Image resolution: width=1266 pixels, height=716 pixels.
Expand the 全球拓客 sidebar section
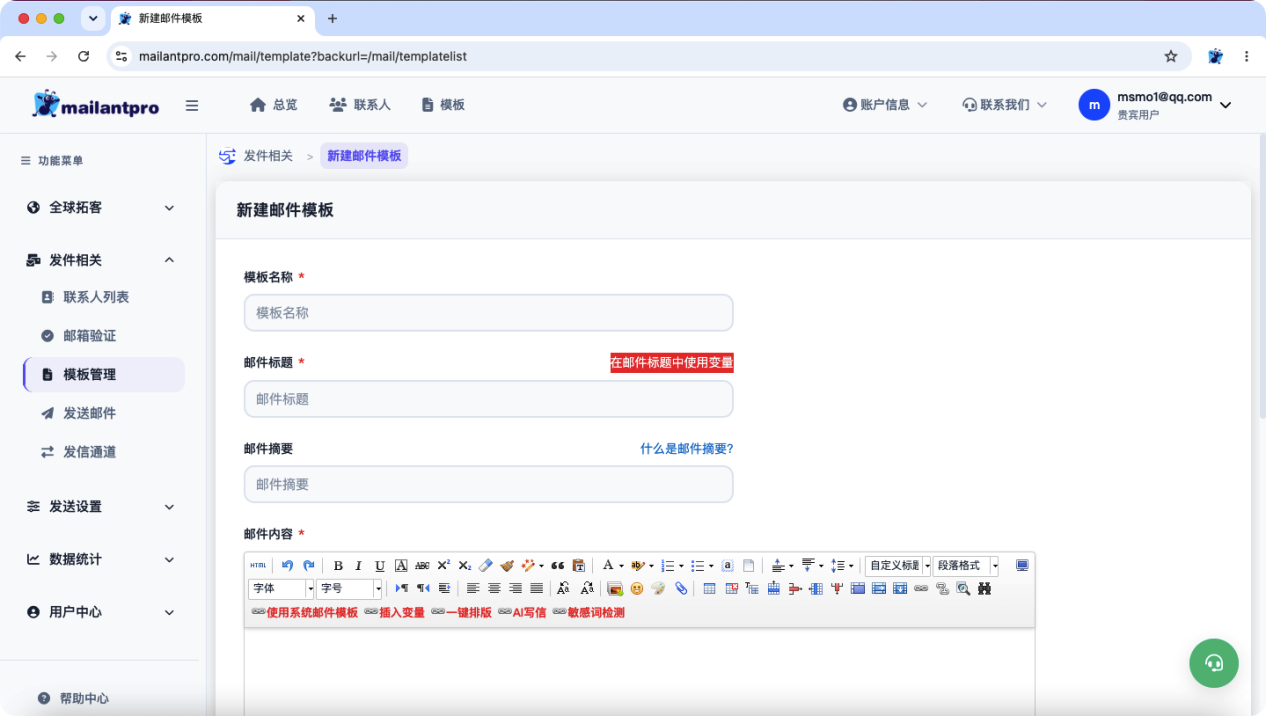(x=100, y=208)
